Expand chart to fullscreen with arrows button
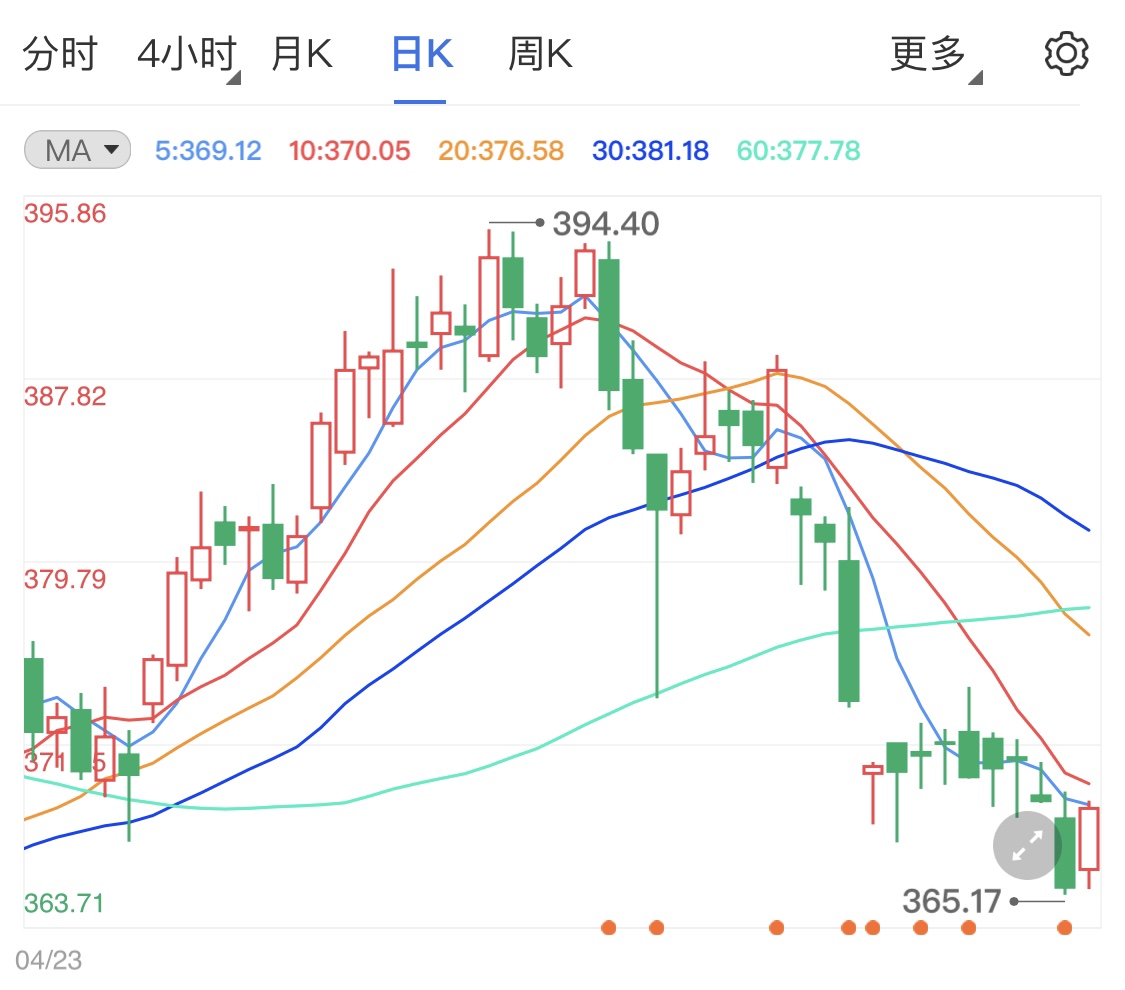1125x990 pixels. click(x=1027, y=845)
